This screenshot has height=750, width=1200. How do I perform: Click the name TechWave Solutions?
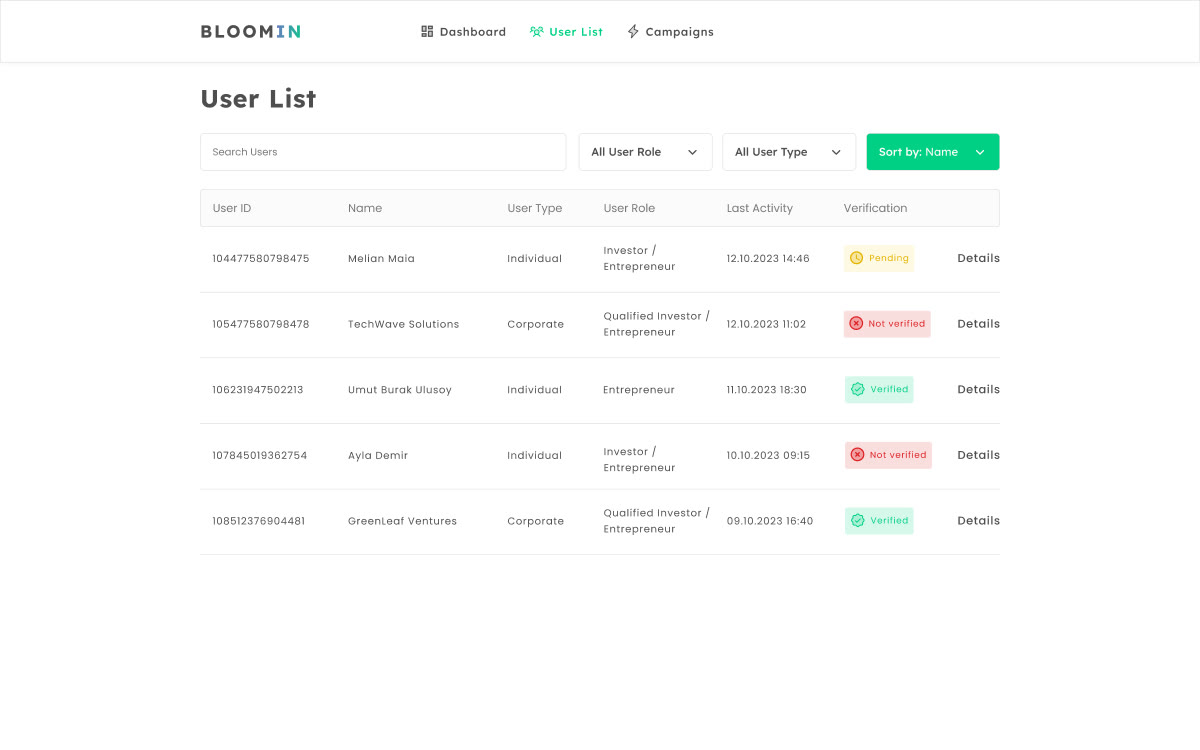(x=404, y=324)
